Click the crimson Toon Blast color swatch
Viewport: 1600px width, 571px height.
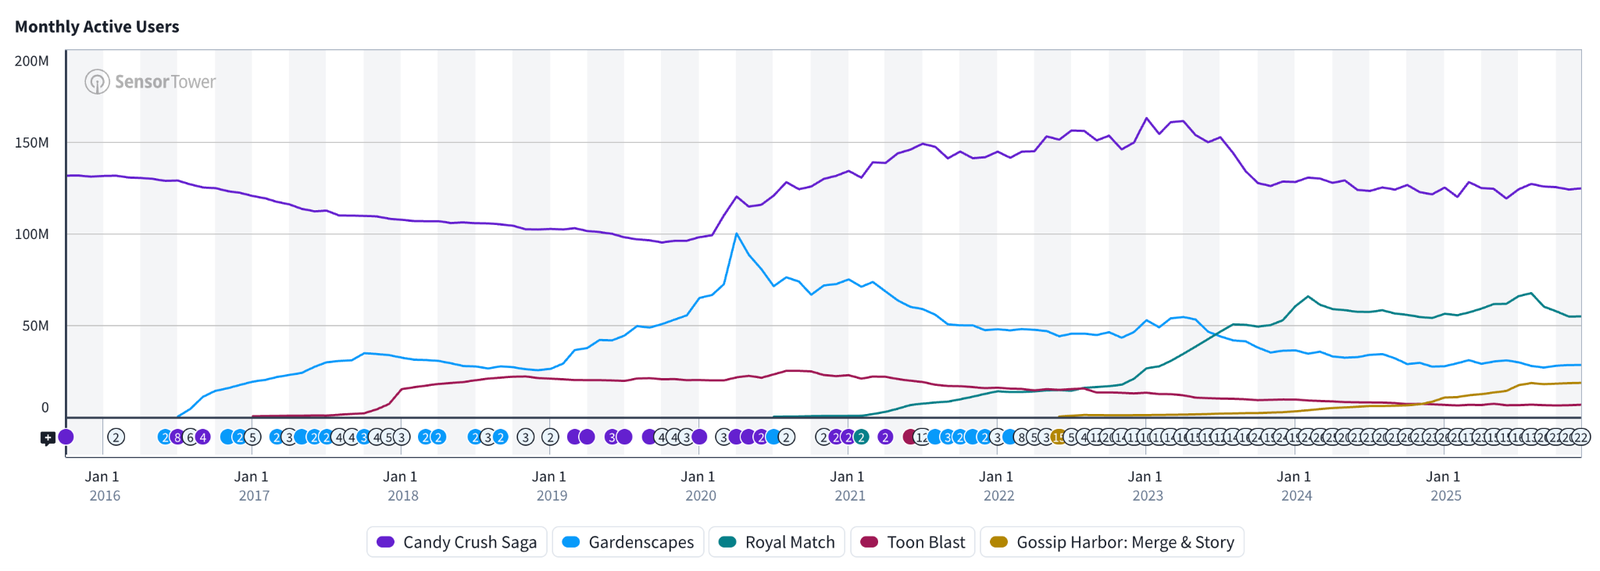[869, 542]
